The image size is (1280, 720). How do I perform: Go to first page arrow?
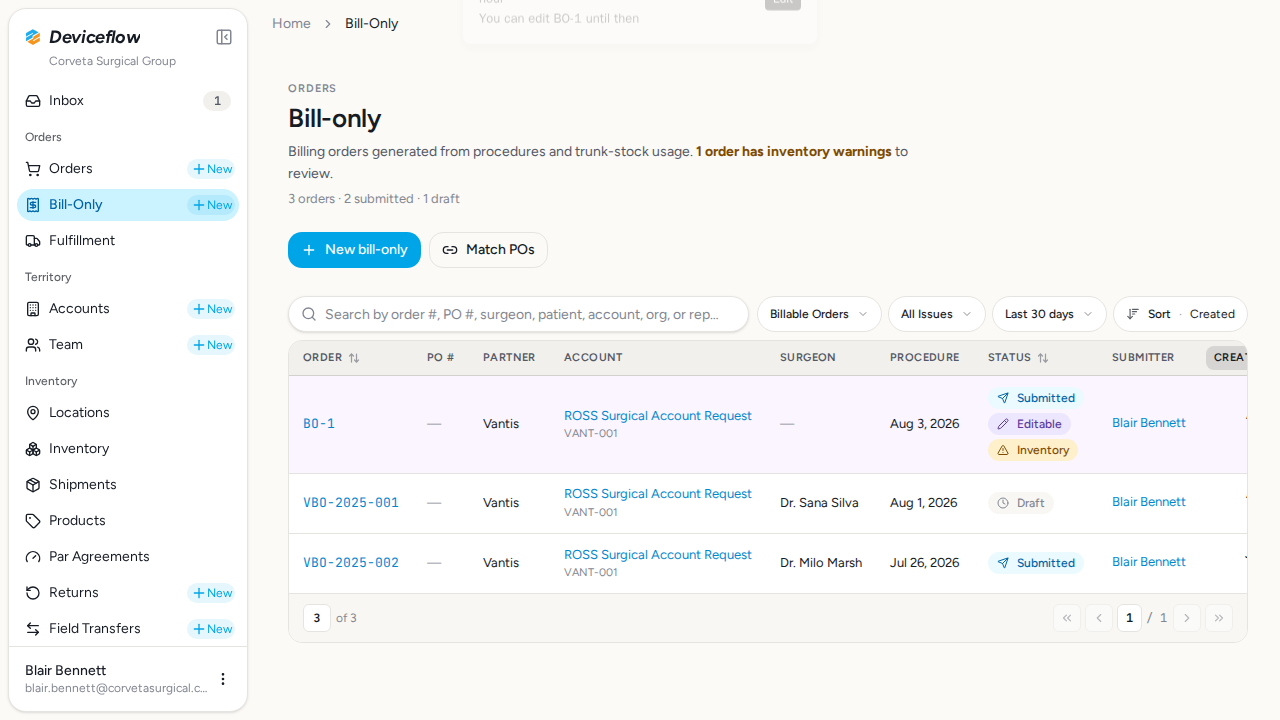1067,618
